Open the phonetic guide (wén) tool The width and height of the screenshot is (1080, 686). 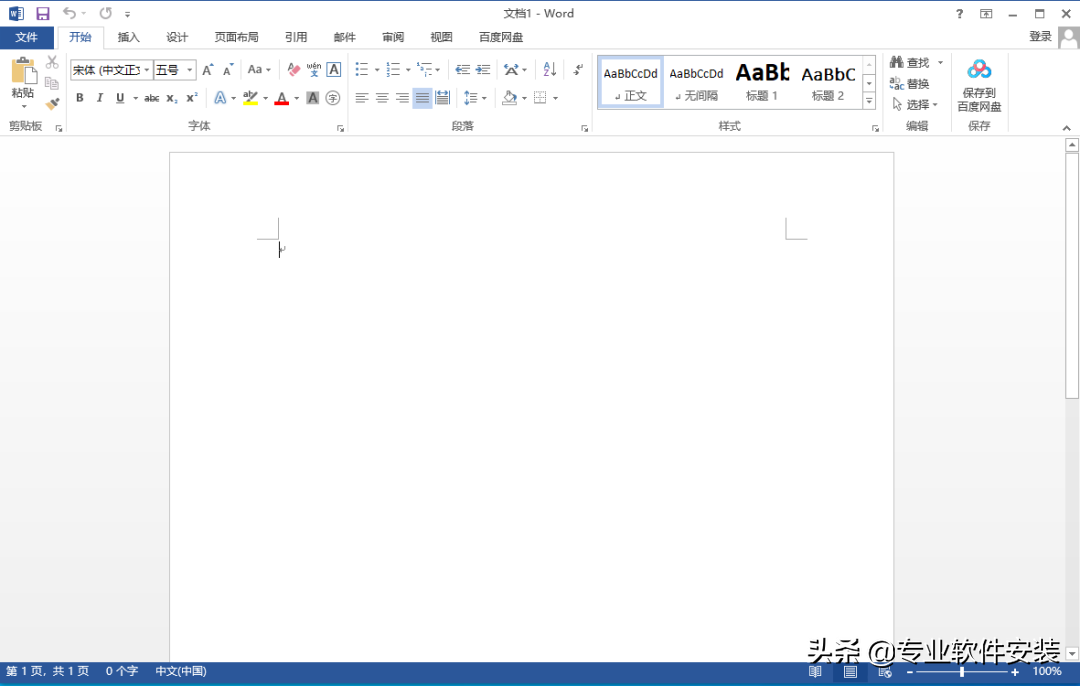(x=313, y=70)
